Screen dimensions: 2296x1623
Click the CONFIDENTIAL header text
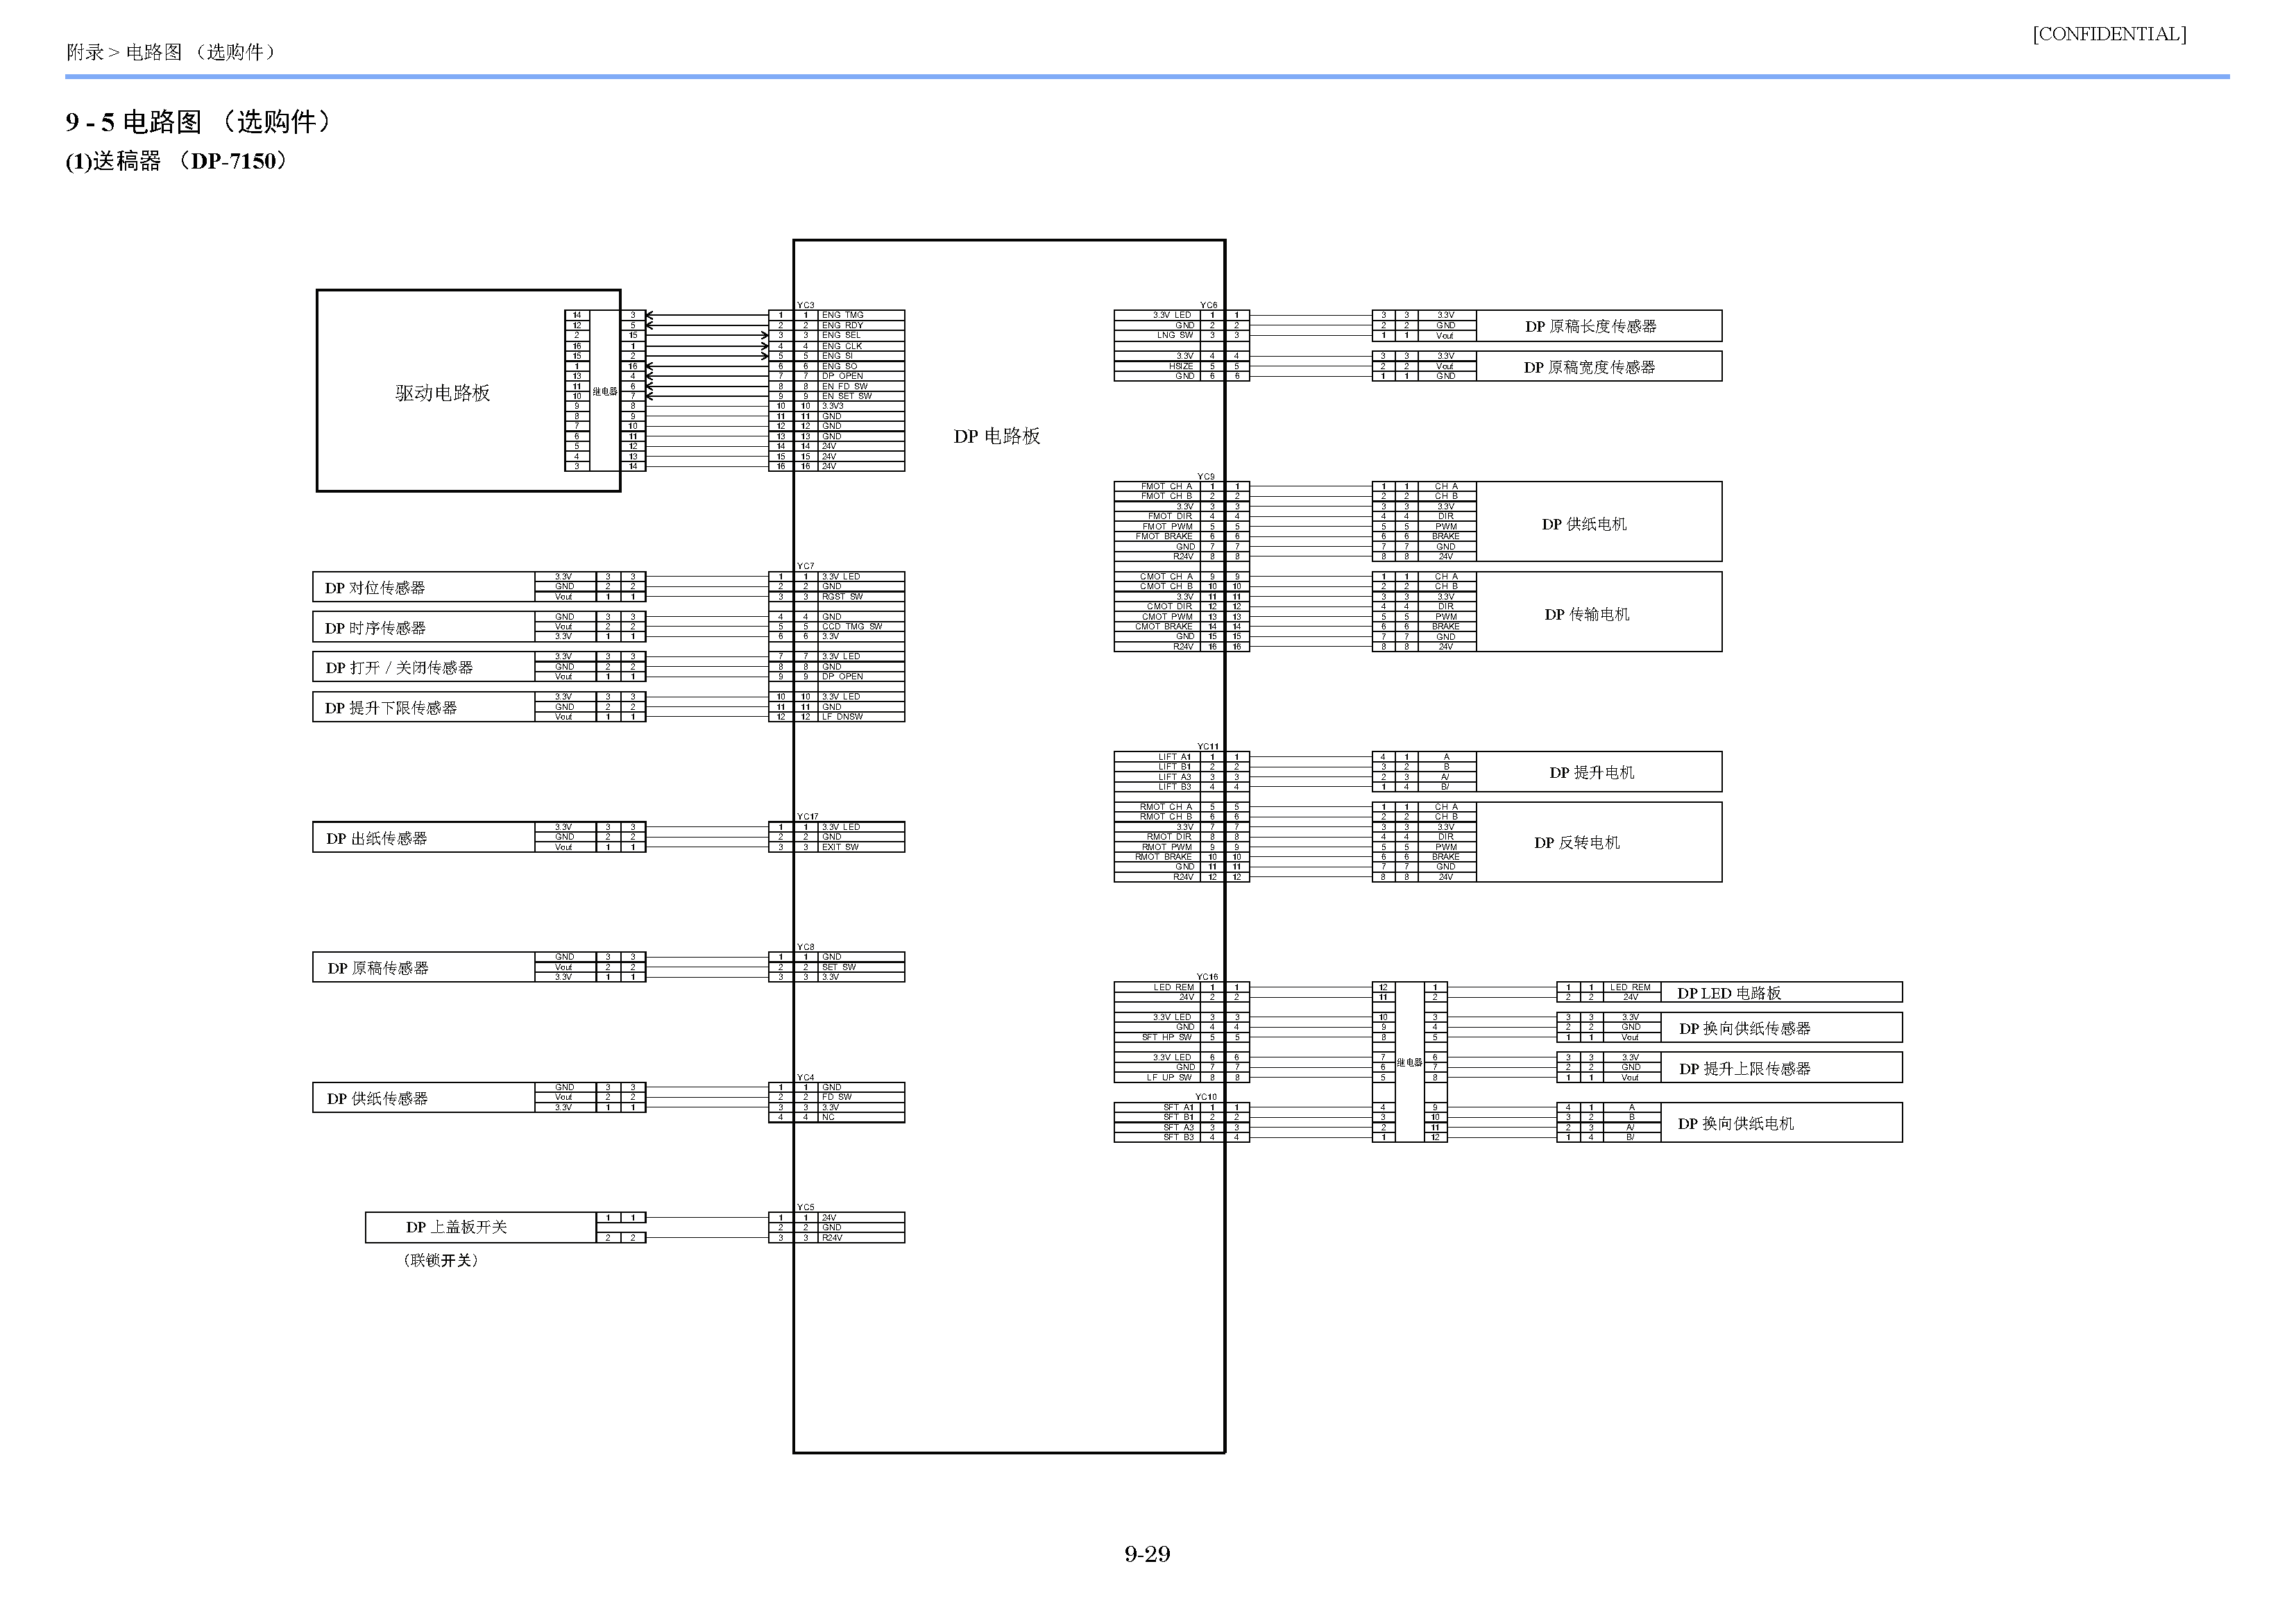pyautogui.click(x=2109, y=34)
